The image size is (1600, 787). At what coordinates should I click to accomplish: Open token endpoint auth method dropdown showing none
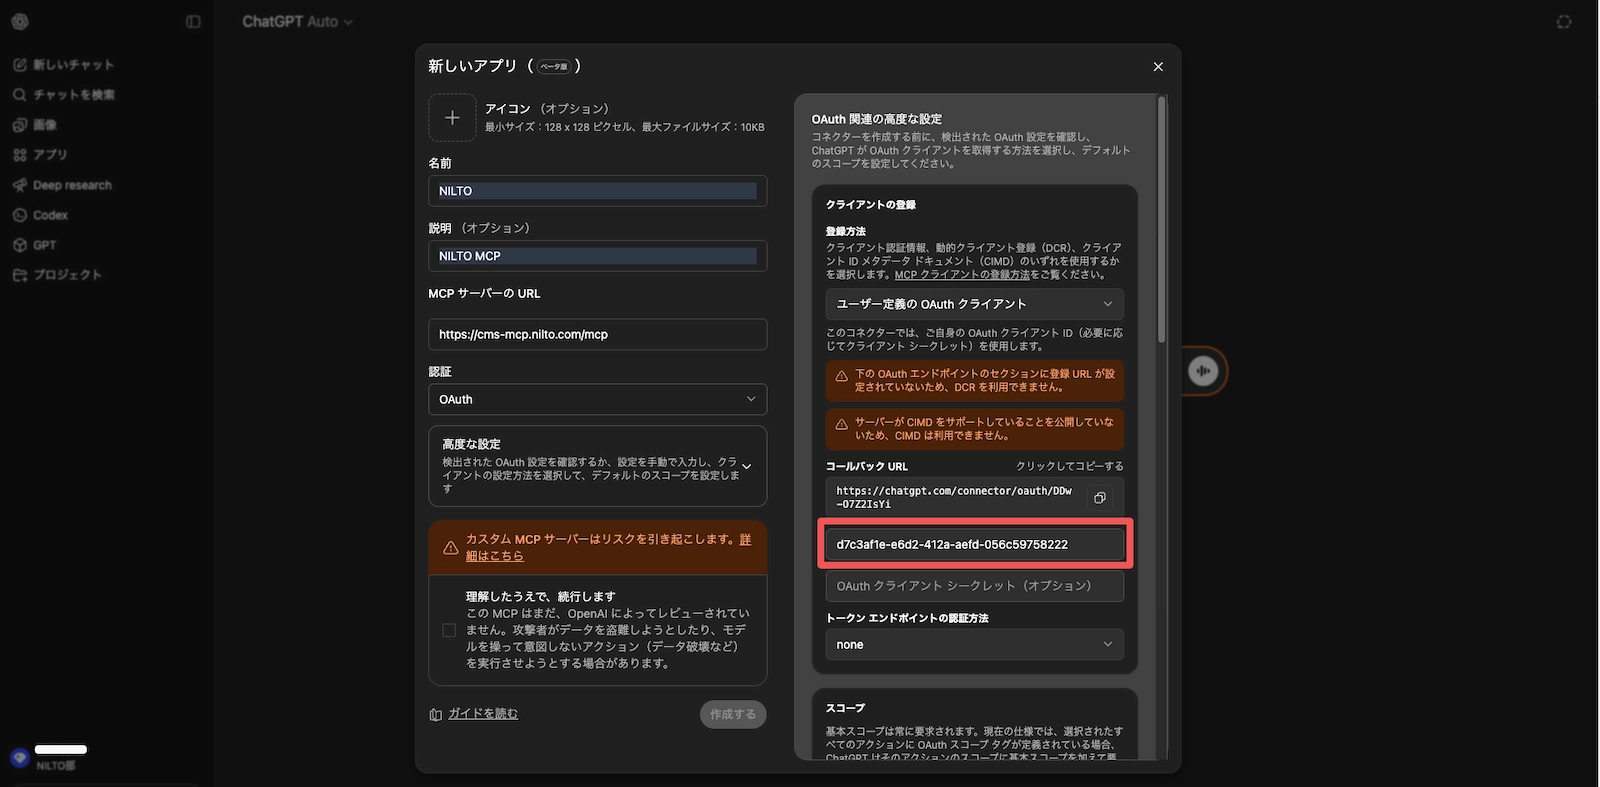coord(974,645)
